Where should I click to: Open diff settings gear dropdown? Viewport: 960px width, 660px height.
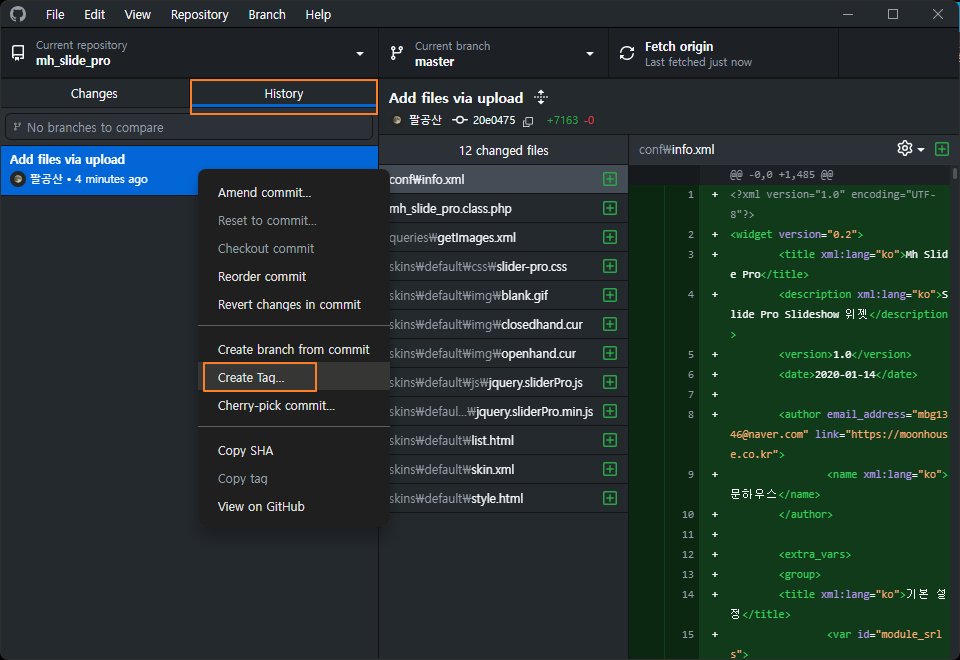pyautogui.click(x=910, y=148)
